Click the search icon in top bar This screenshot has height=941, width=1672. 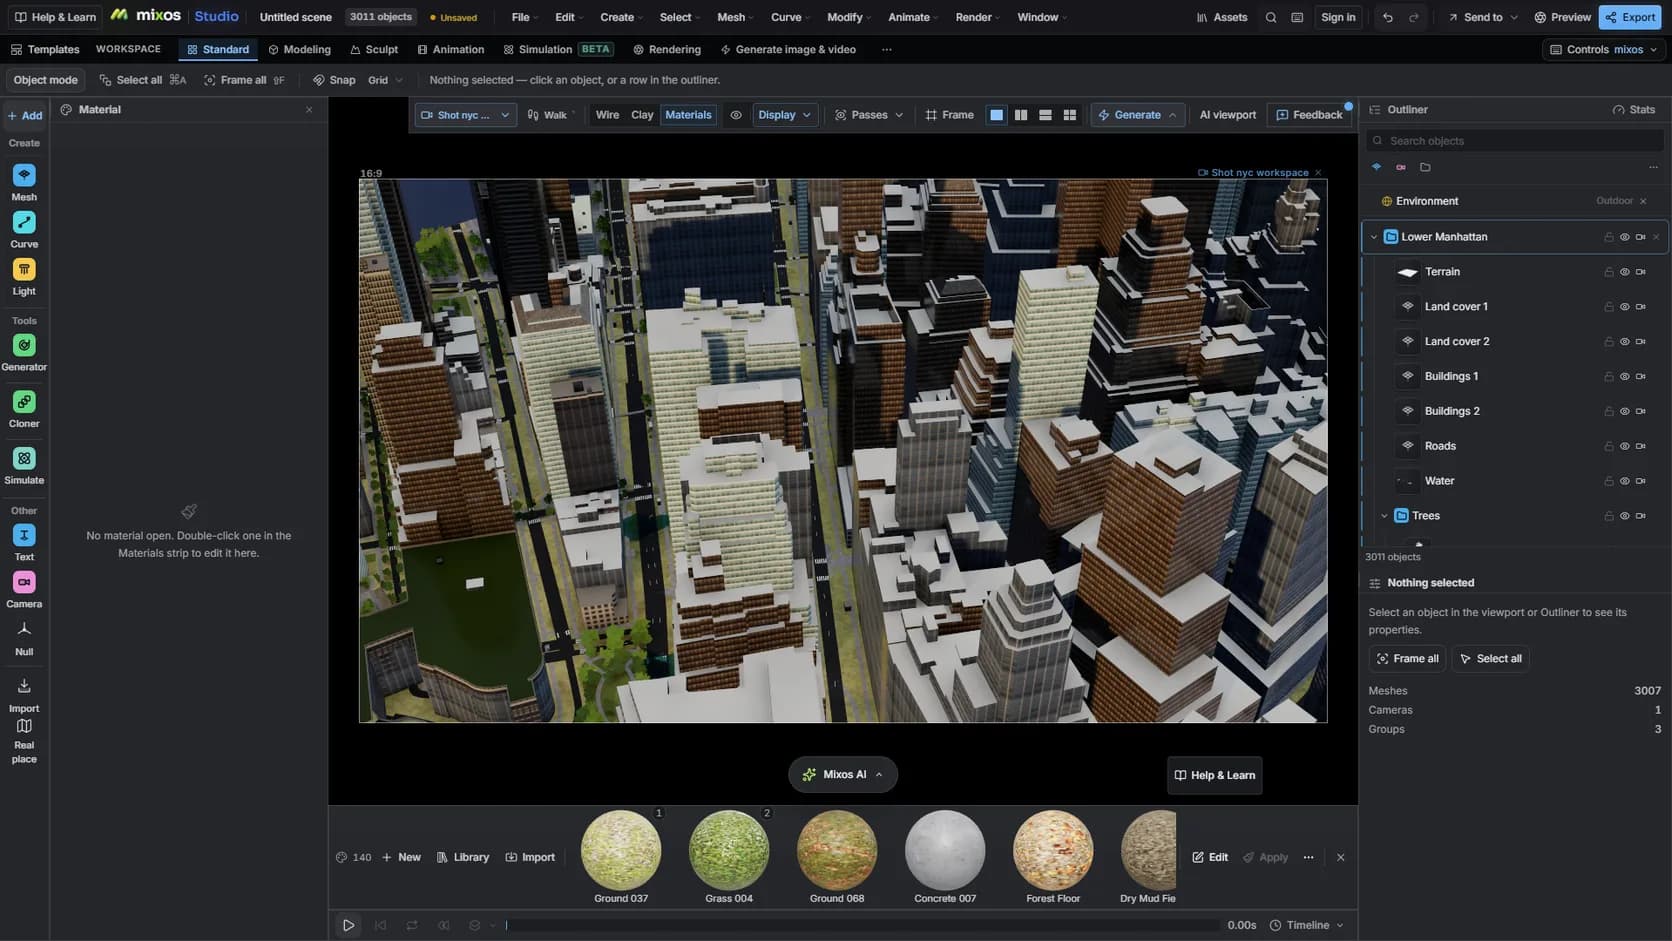1271,17
